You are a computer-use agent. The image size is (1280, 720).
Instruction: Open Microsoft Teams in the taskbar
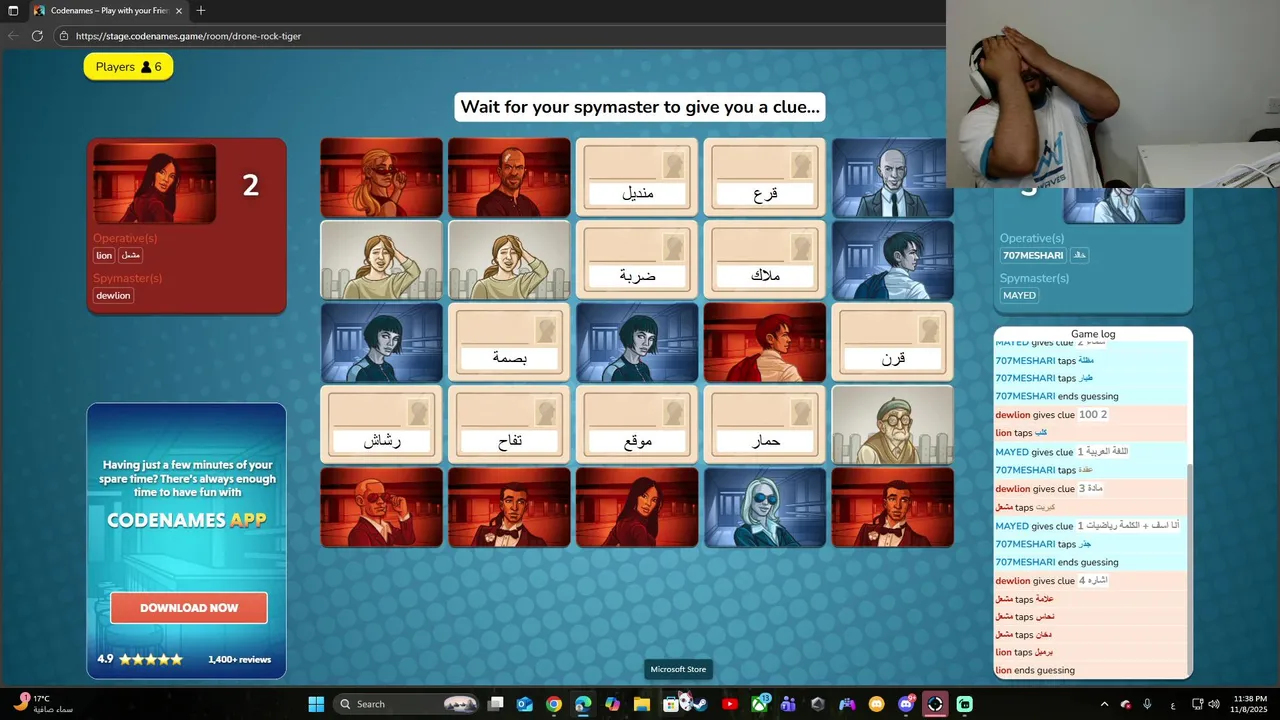click(789, 704)
